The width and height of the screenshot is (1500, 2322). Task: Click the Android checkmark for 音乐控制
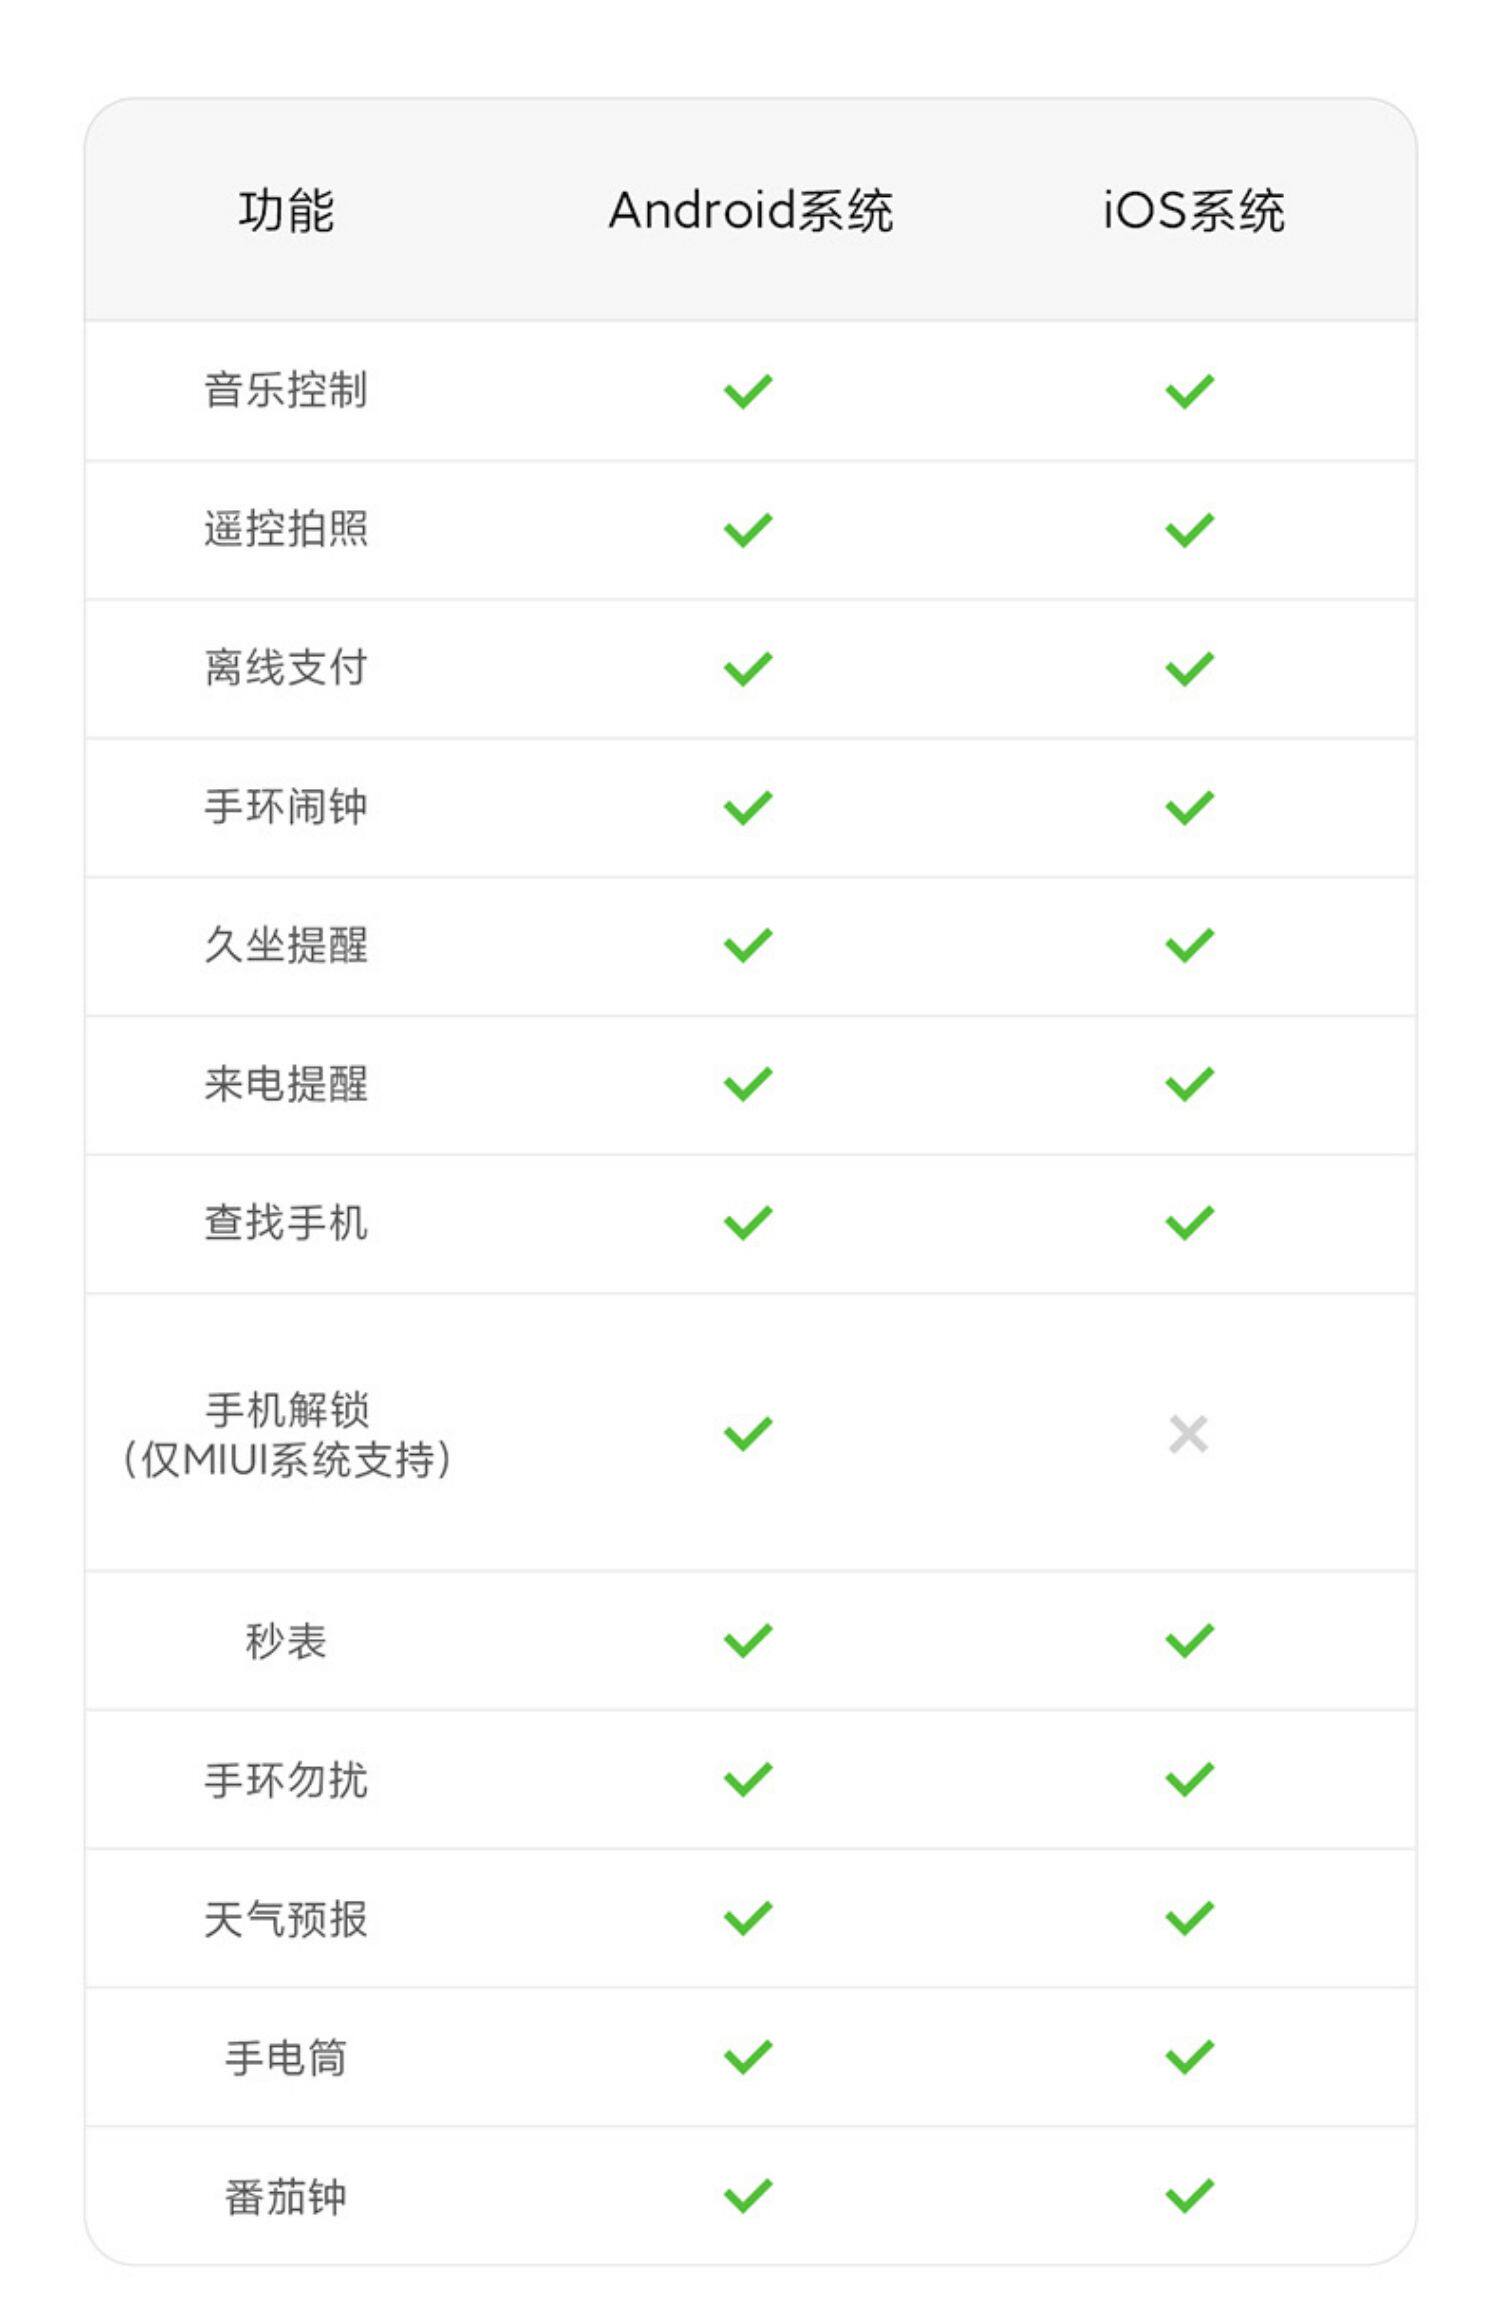coord(748,391)
